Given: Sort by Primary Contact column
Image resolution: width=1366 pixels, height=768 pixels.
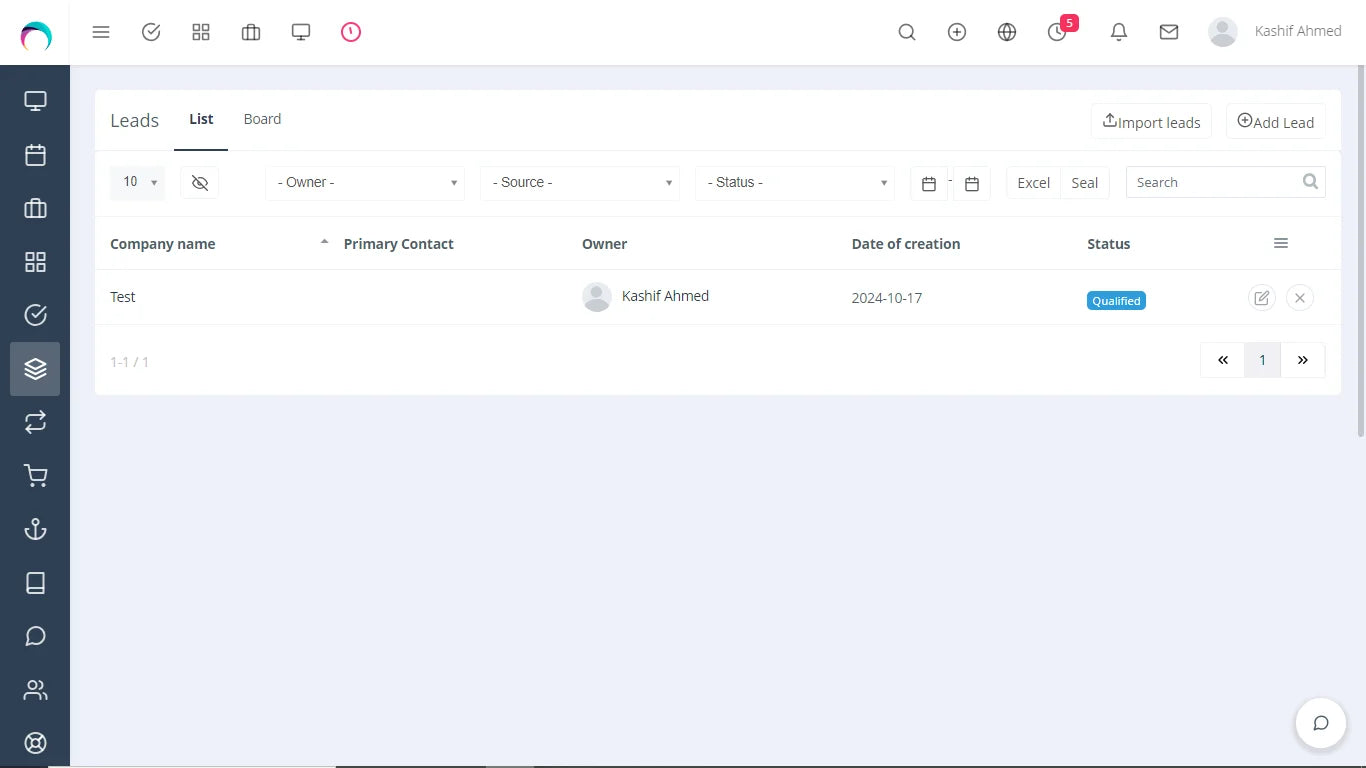Looking at the screenshot, I should 399,244.
